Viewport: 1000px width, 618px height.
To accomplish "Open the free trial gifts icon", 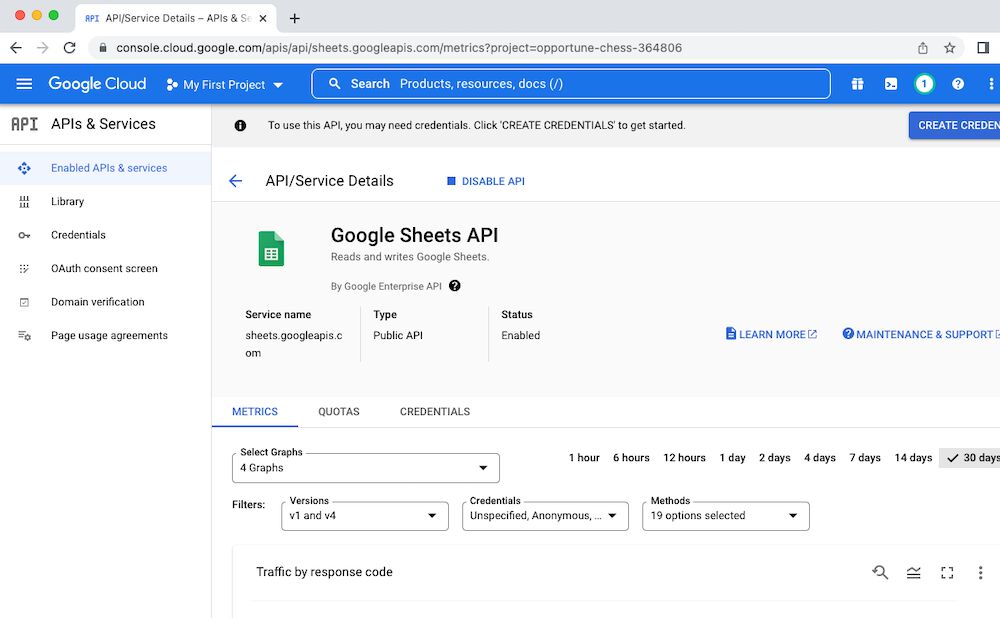I will pos(857,84).
